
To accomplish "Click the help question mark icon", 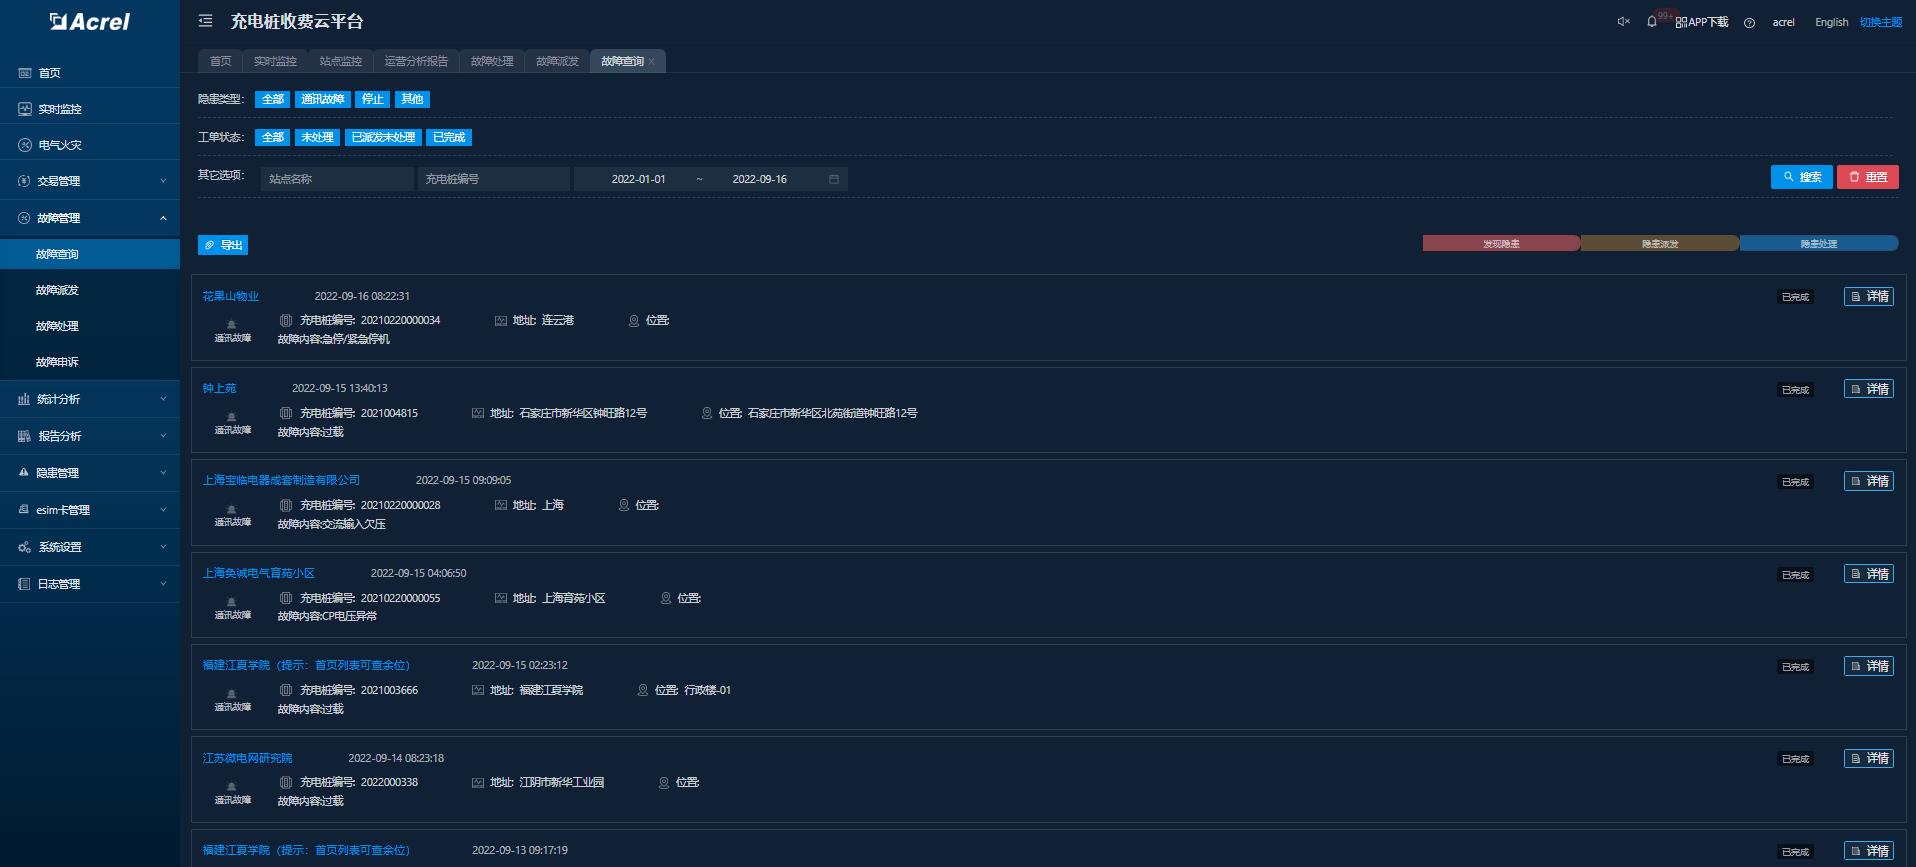I will [x=1749, y=23].
